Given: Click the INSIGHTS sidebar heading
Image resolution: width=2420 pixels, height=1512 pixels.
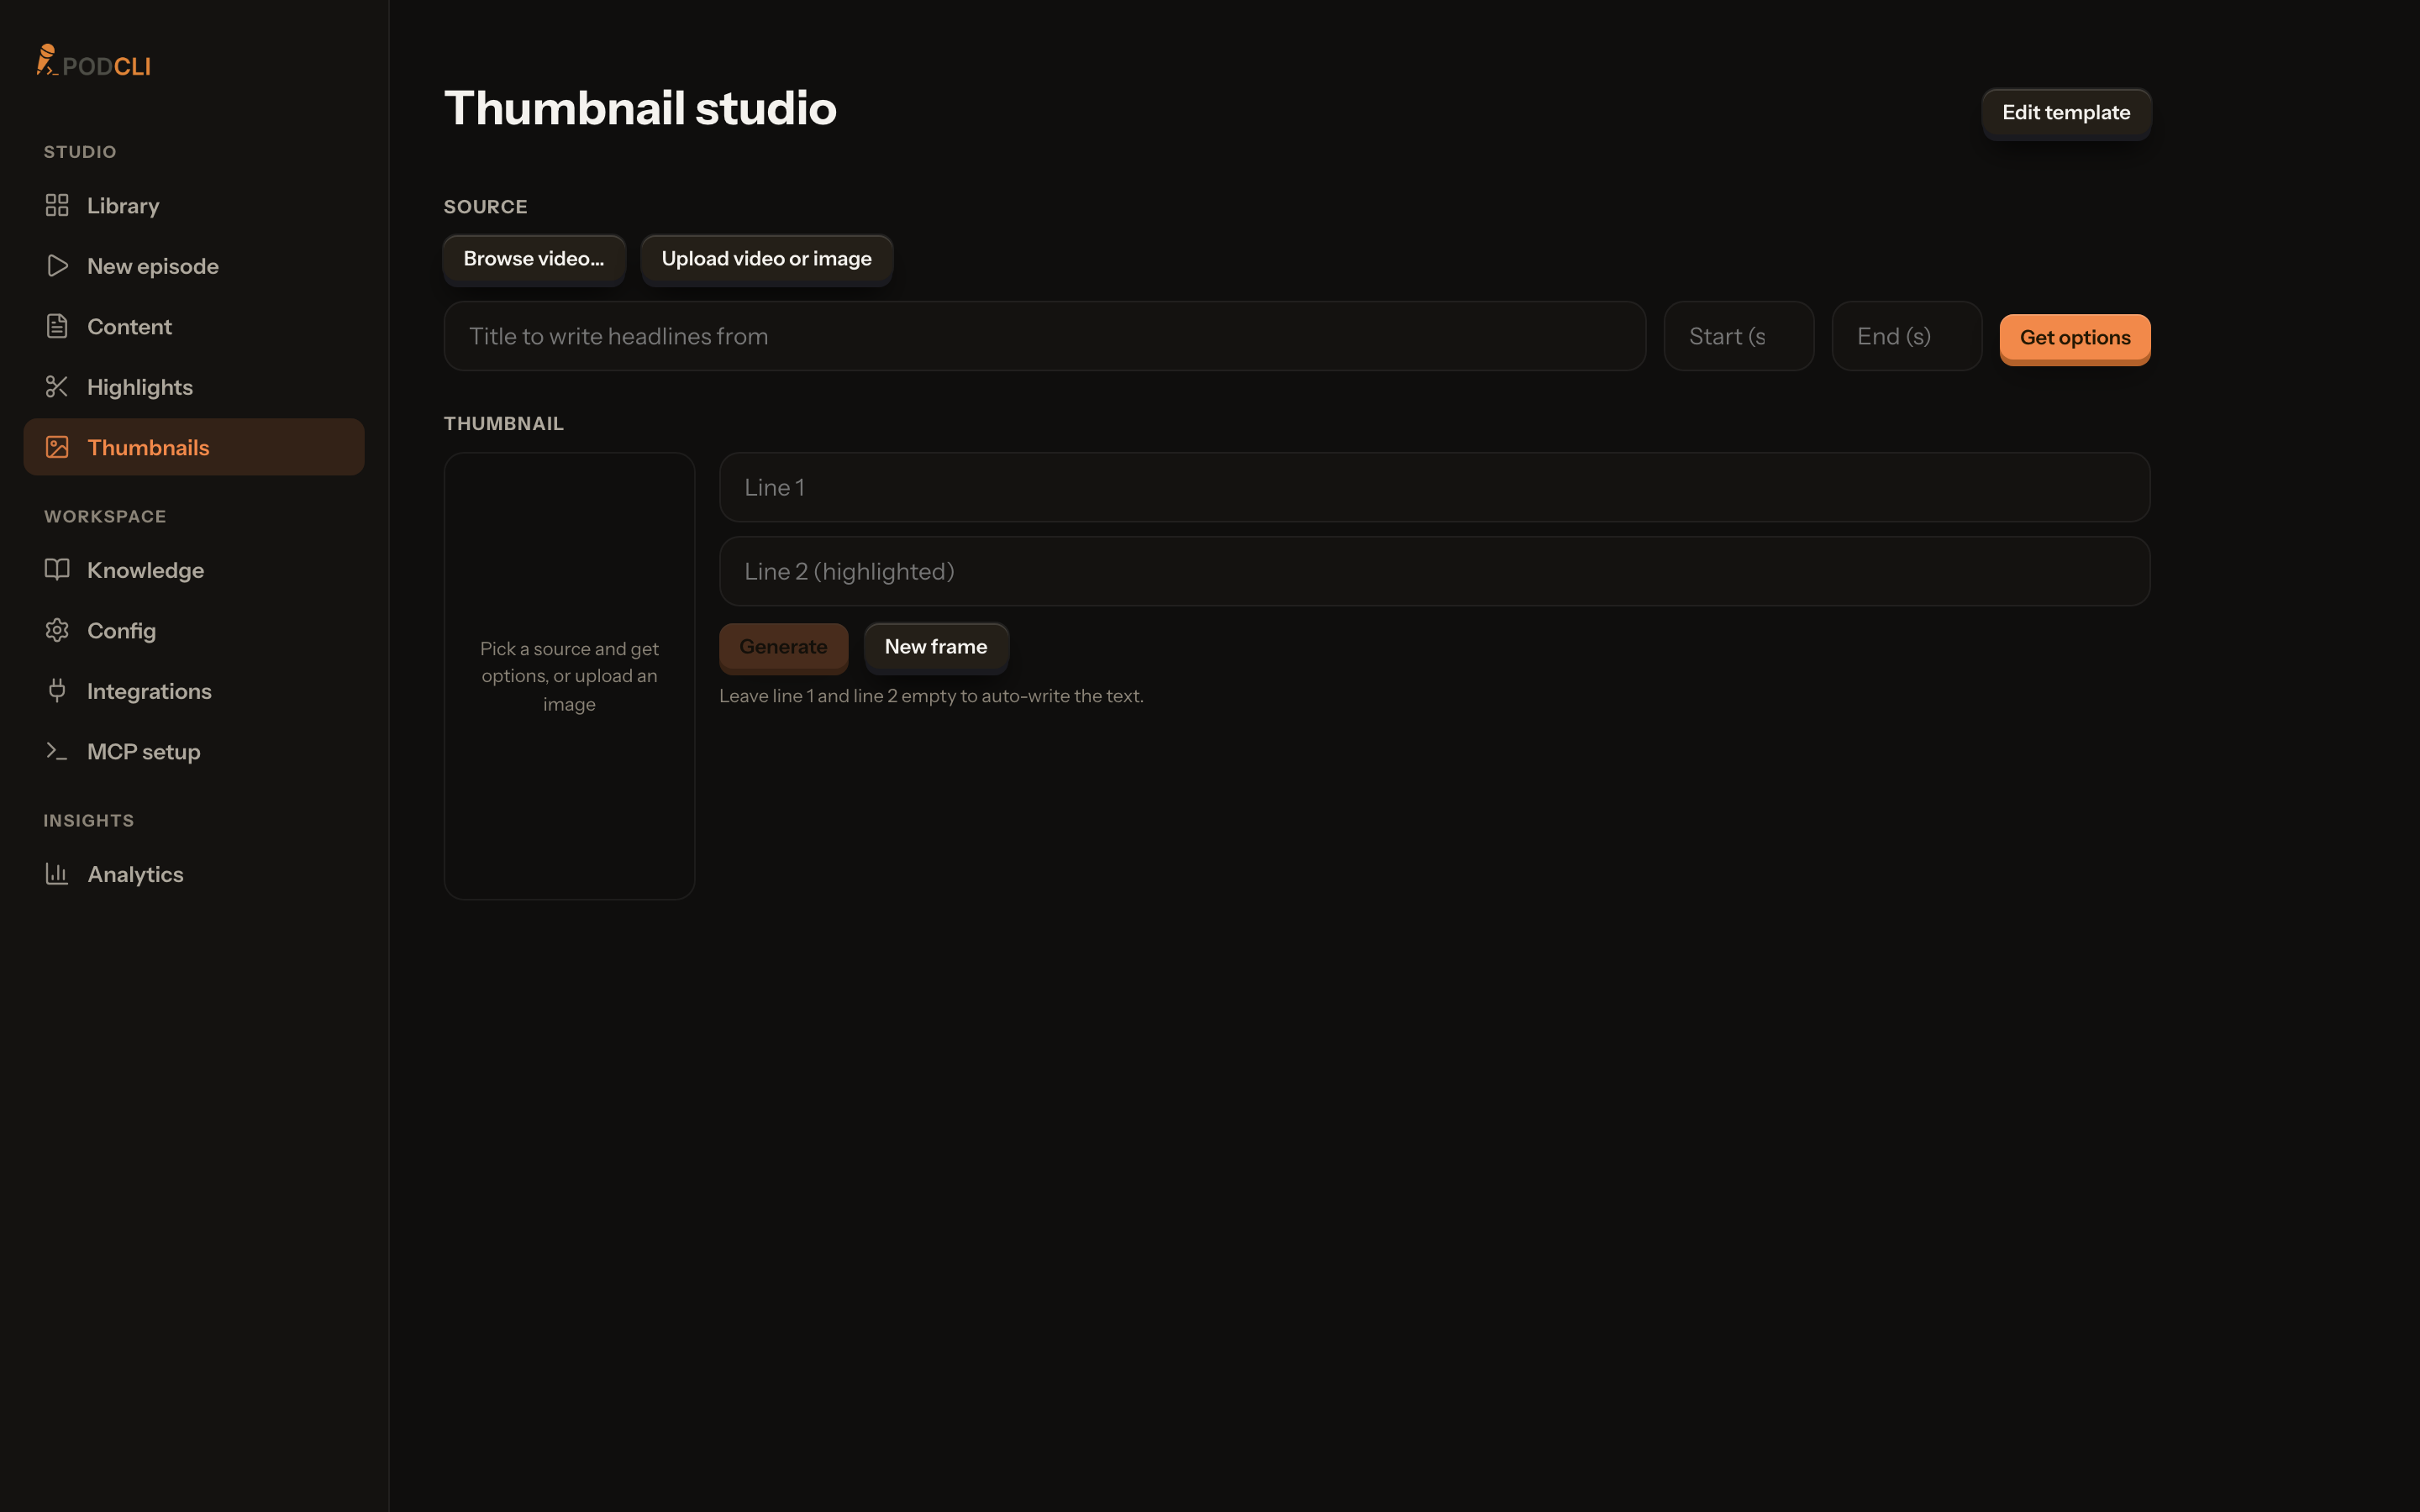Looking at the screenshot, I should [88, 821].
